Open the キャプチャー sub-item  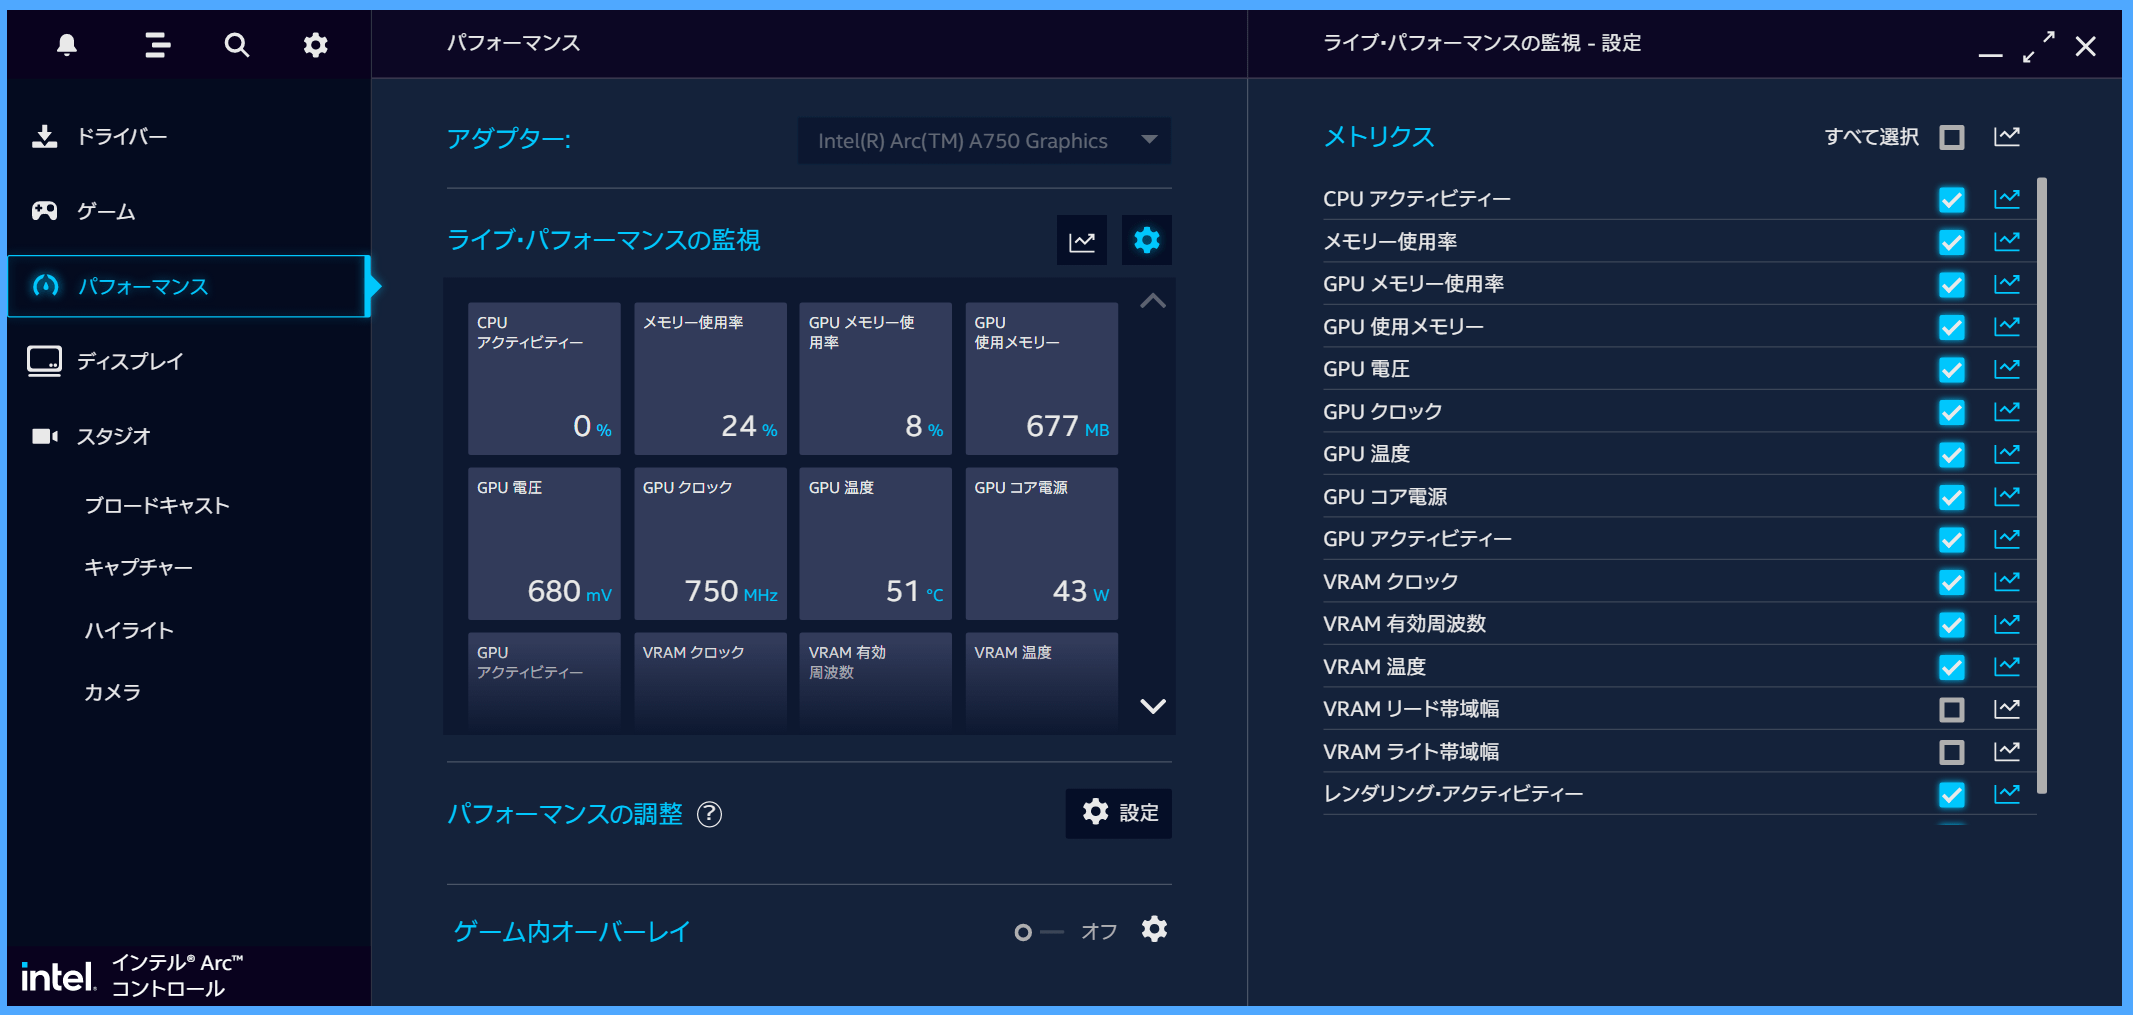[138, 567]
